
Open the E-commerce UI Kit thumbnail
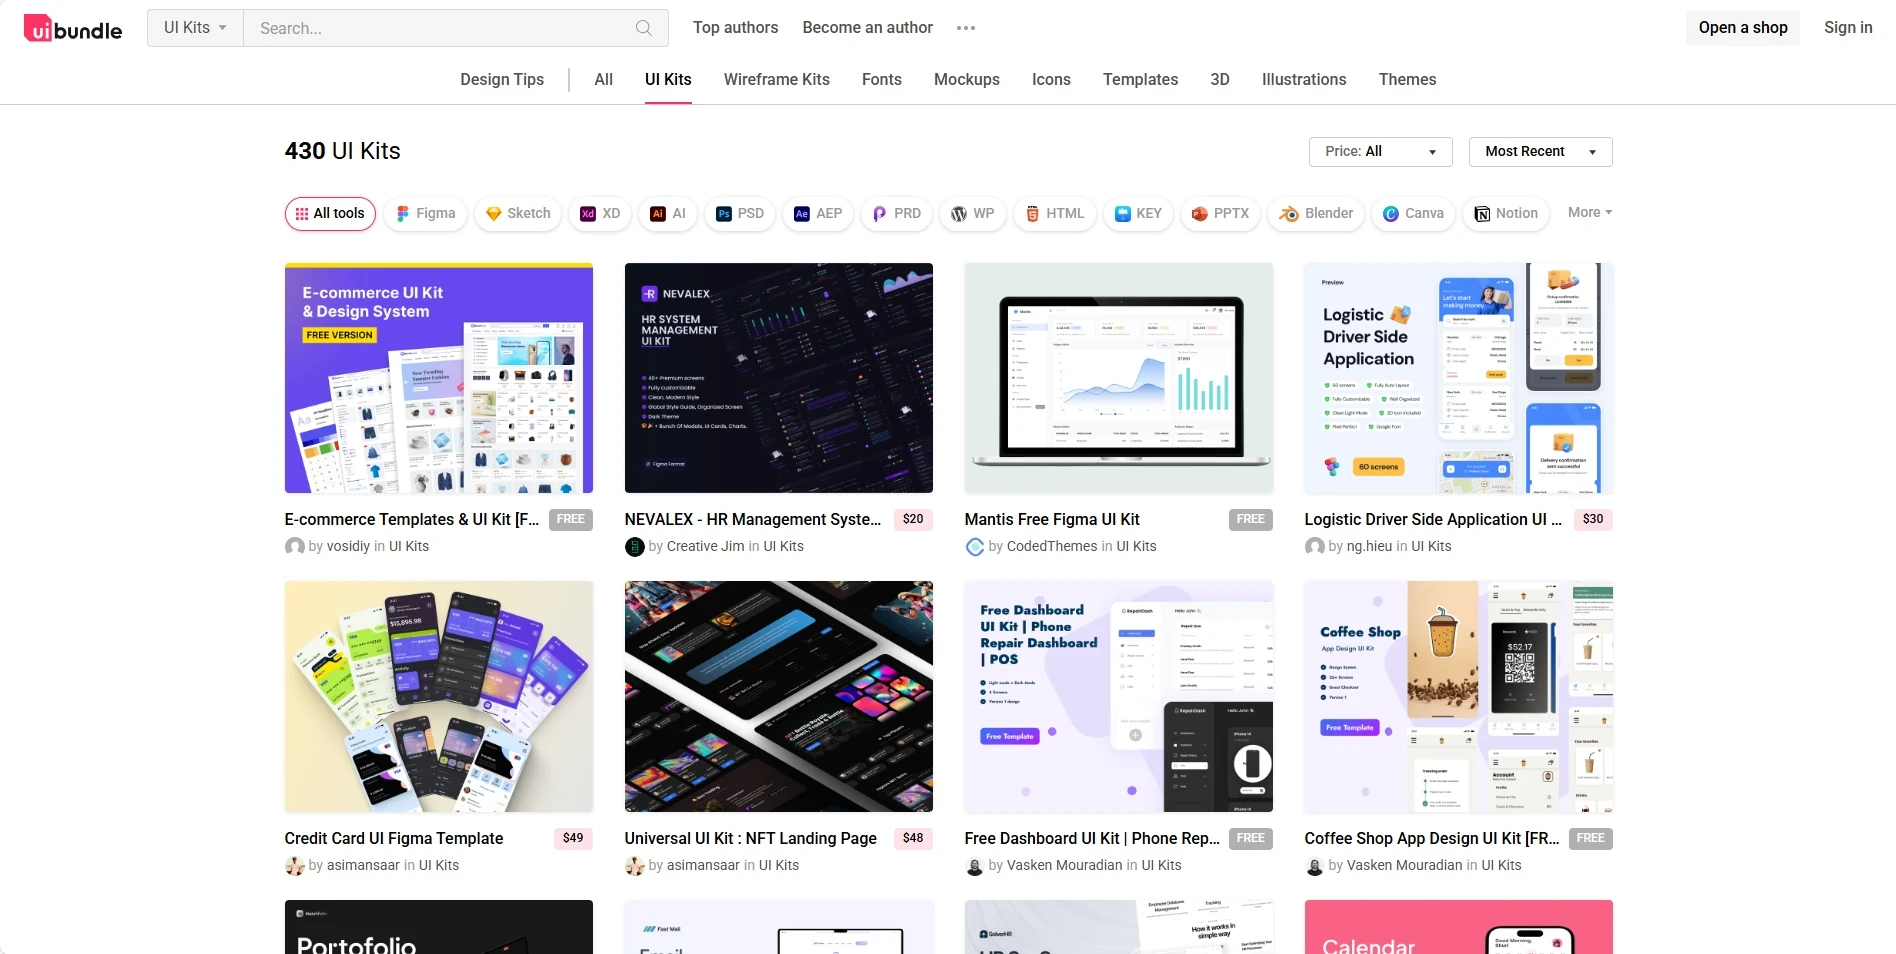coord(439,378)
